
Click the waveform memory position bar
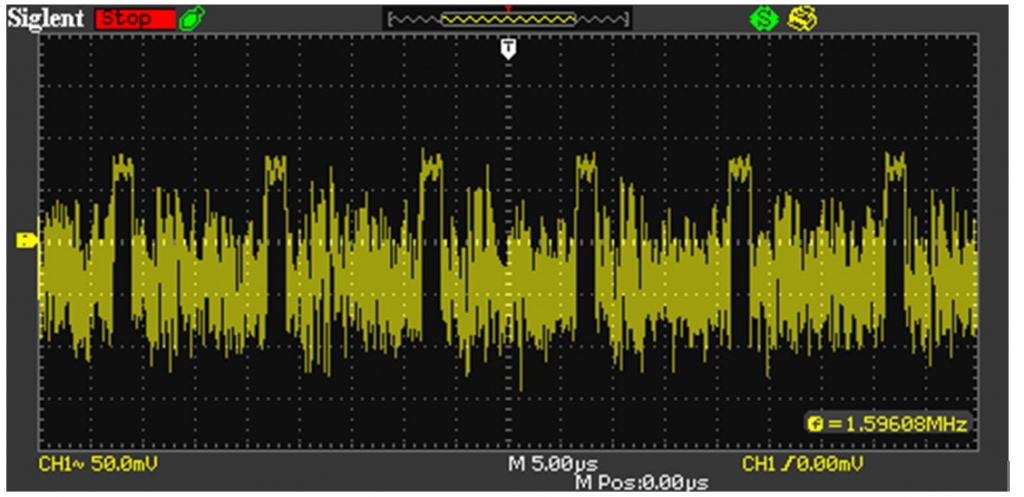tap(508, 19)
